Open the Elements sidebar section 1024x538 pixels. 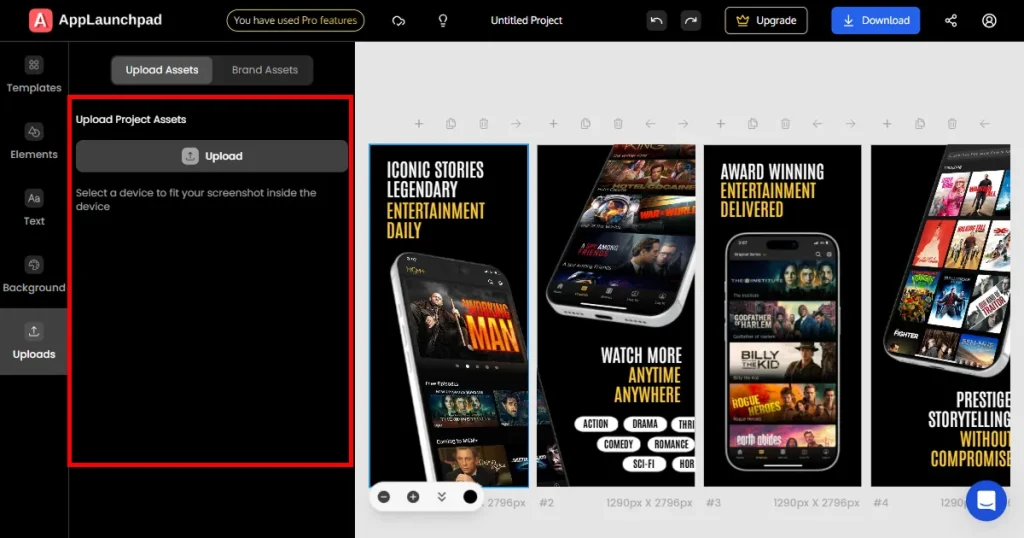coord(34,142)
